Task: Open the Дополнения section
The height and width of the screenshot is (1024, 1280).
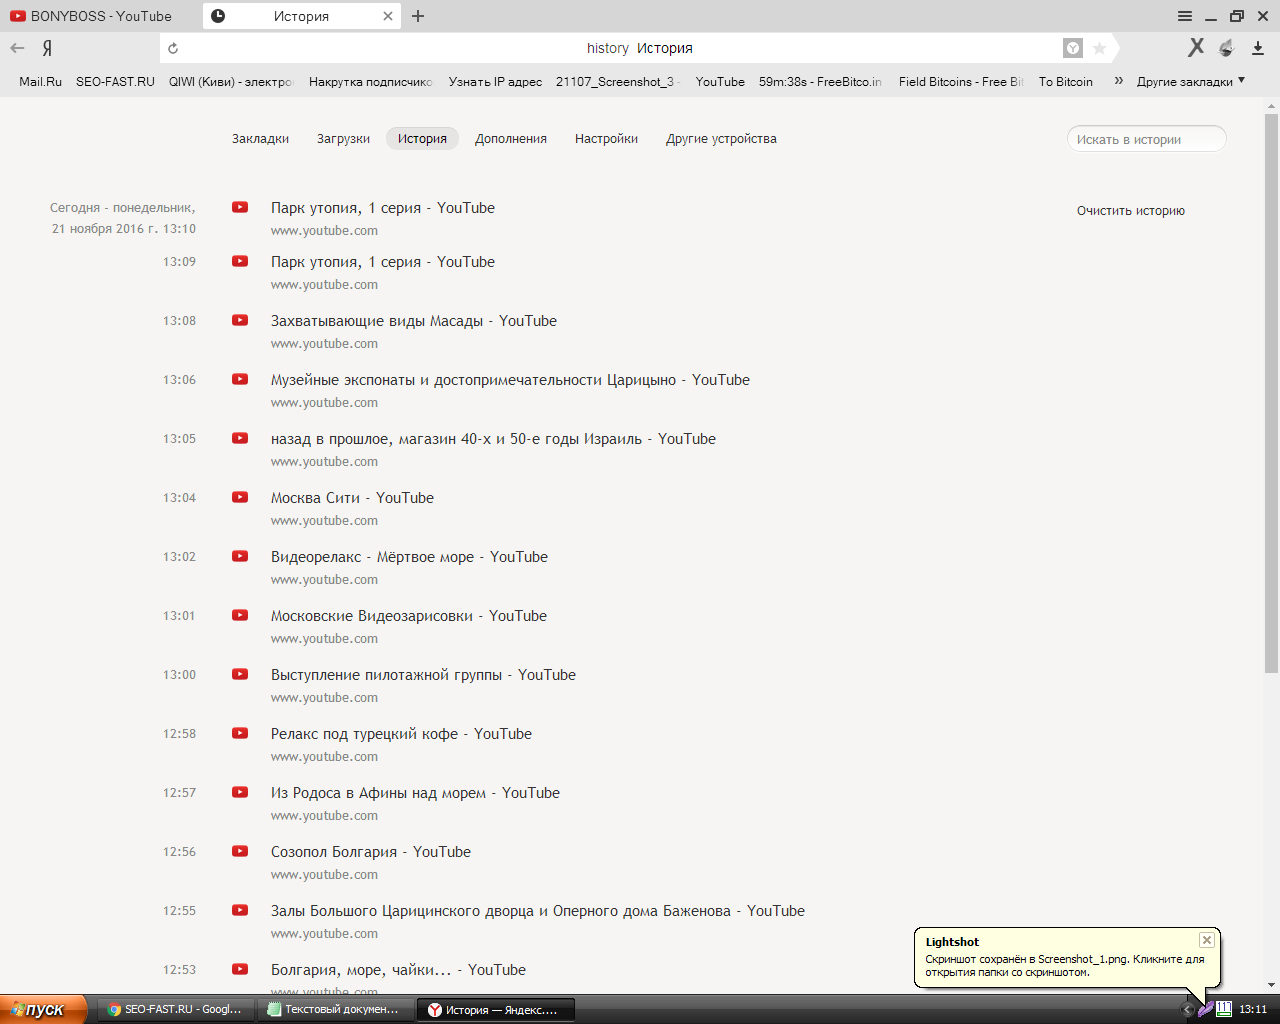Action: point(511,139)
